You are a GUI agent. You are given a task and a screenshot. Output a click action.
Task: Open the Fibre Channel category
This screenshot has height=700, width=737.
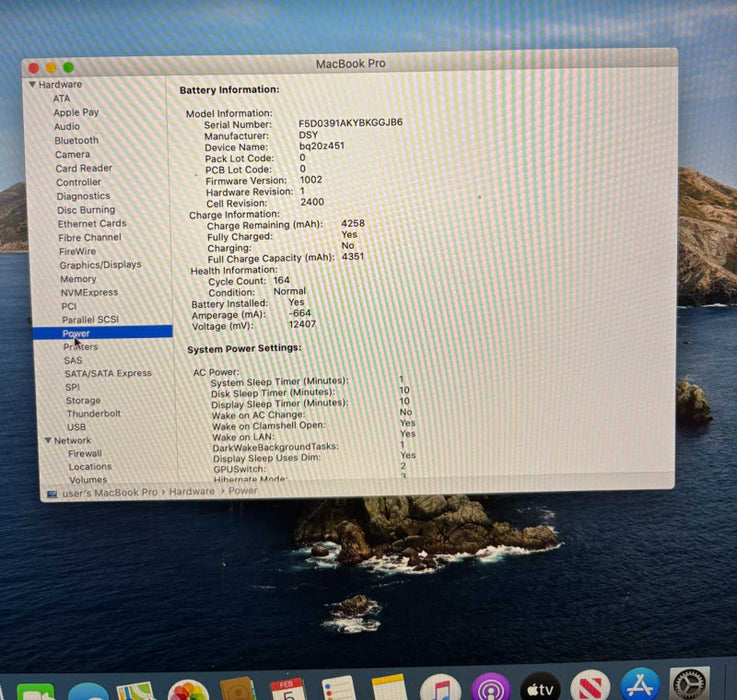click(x=90, y=237)
